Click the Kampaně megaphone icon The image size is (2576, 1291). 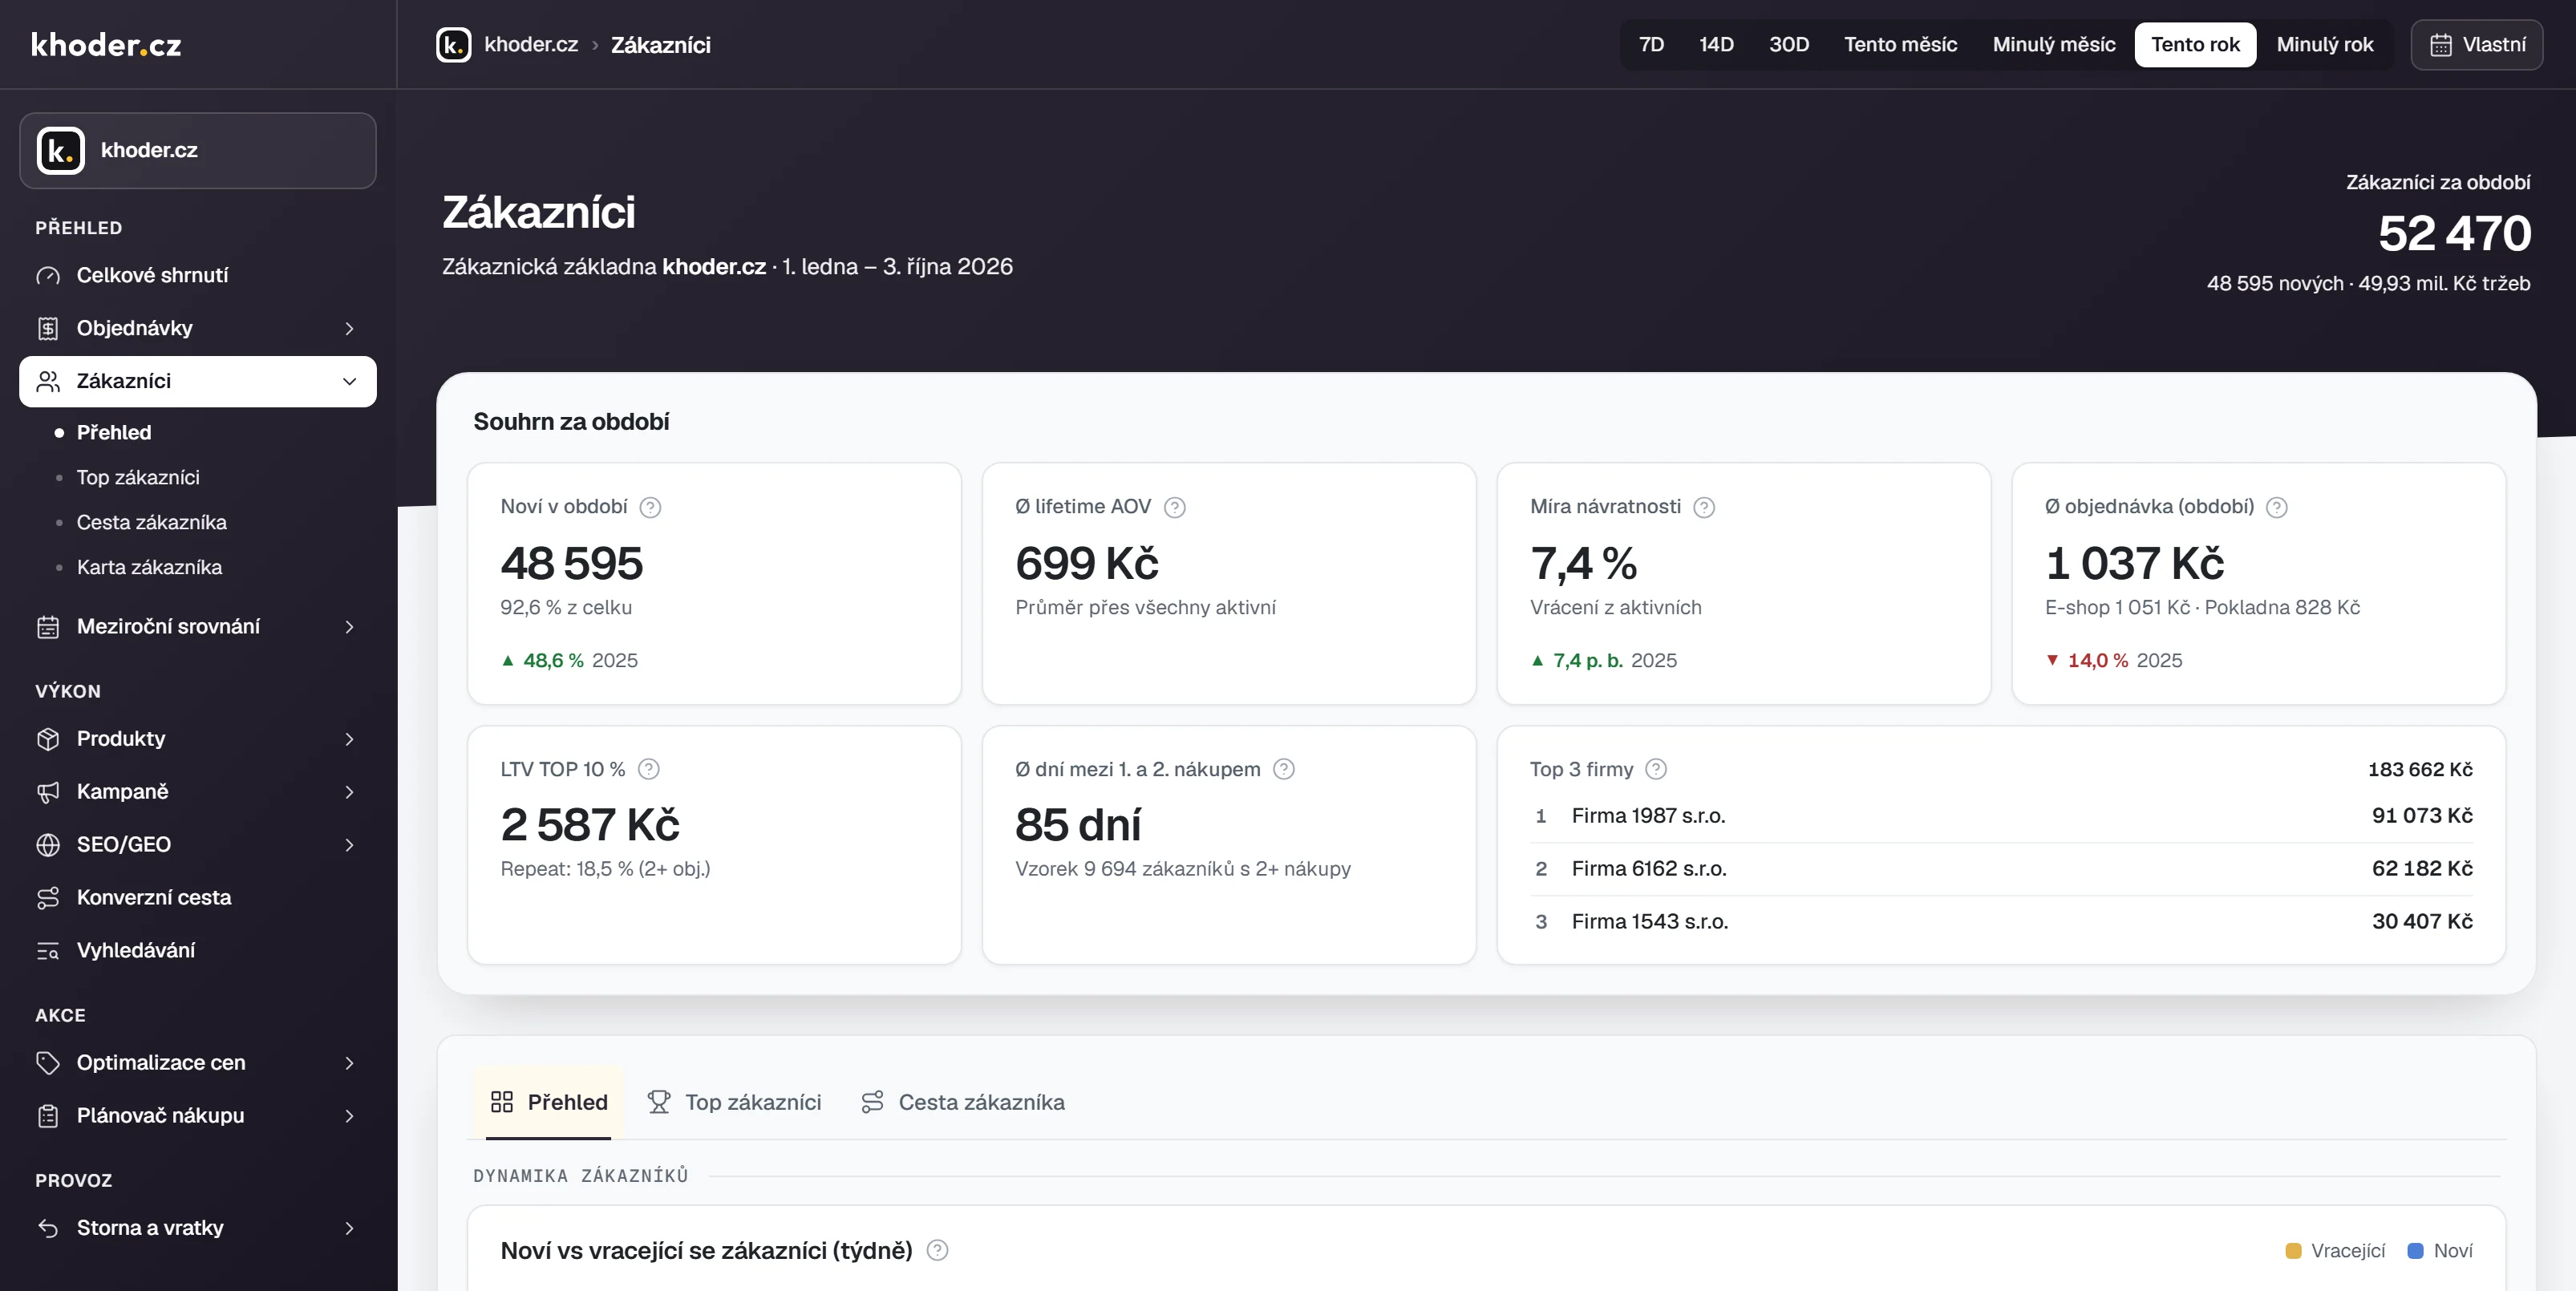48,792
